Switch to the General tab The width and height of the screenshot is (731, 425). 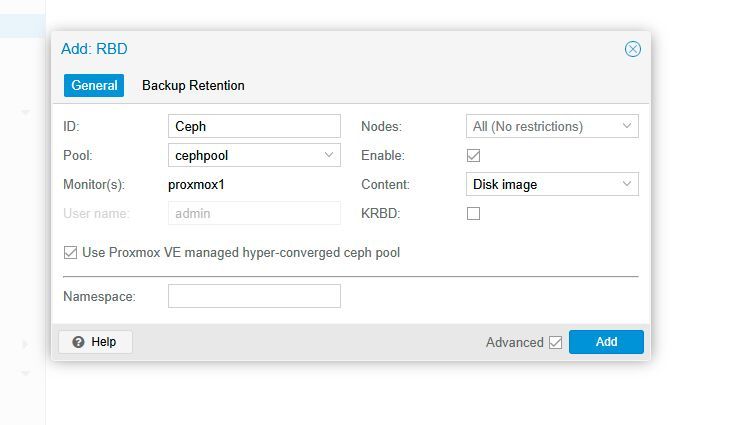94,85
